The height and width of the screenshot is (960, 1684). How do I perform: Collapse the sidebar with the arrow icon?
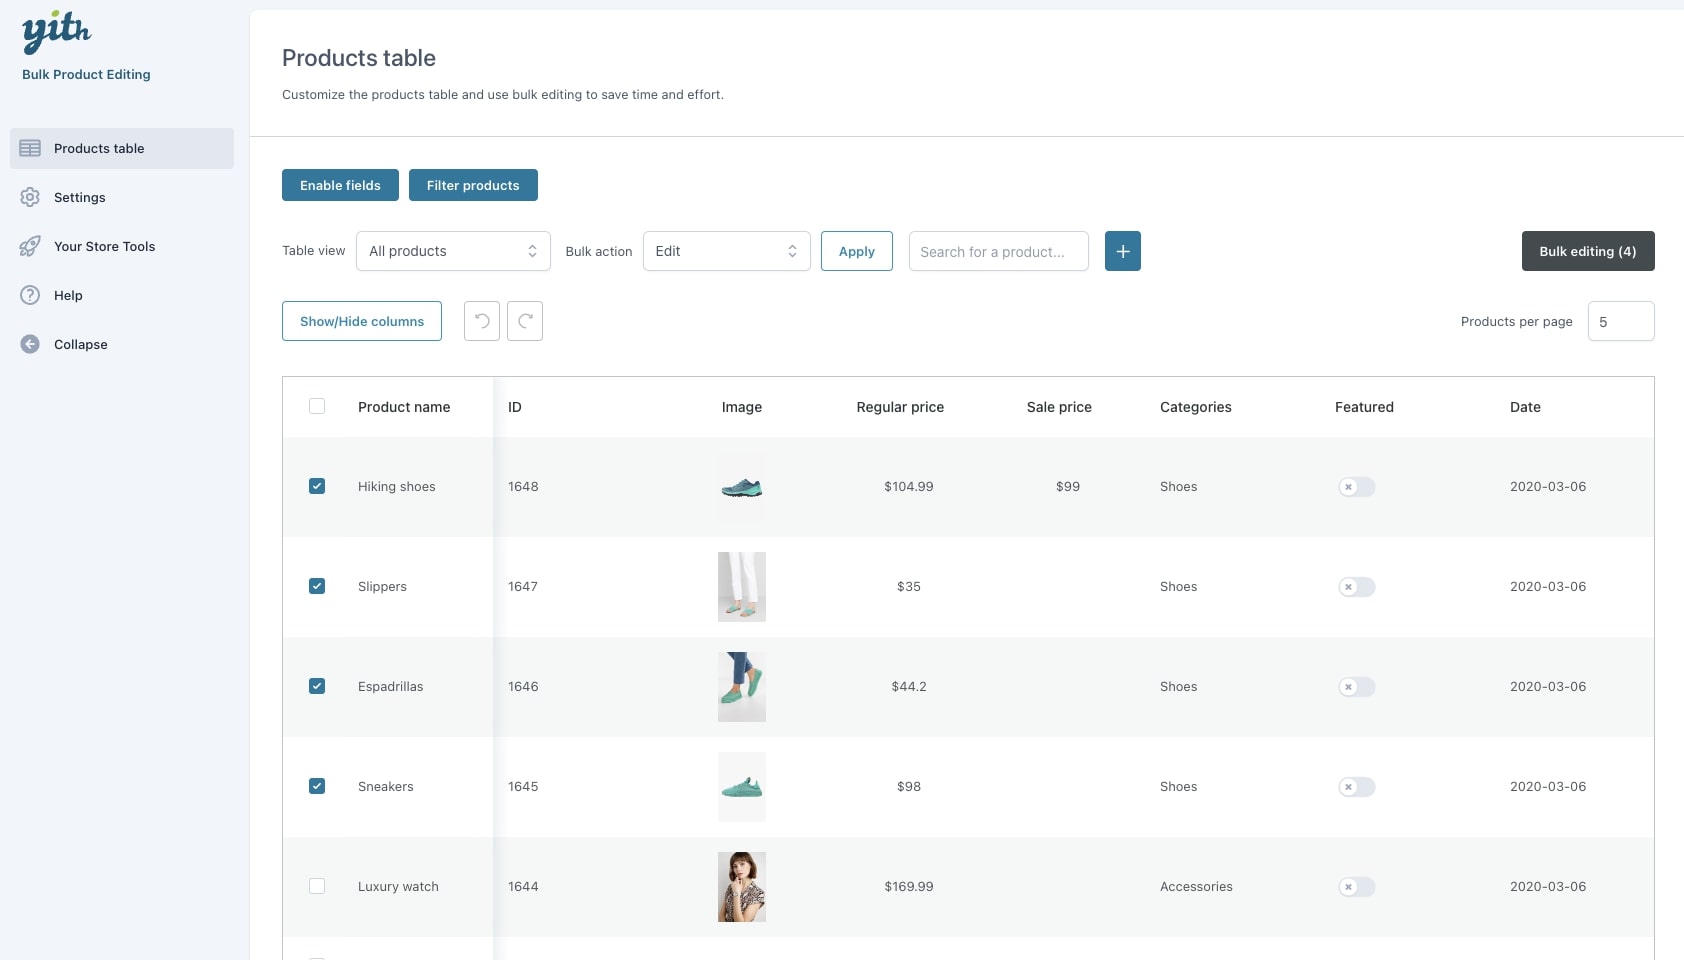(30, 344)
